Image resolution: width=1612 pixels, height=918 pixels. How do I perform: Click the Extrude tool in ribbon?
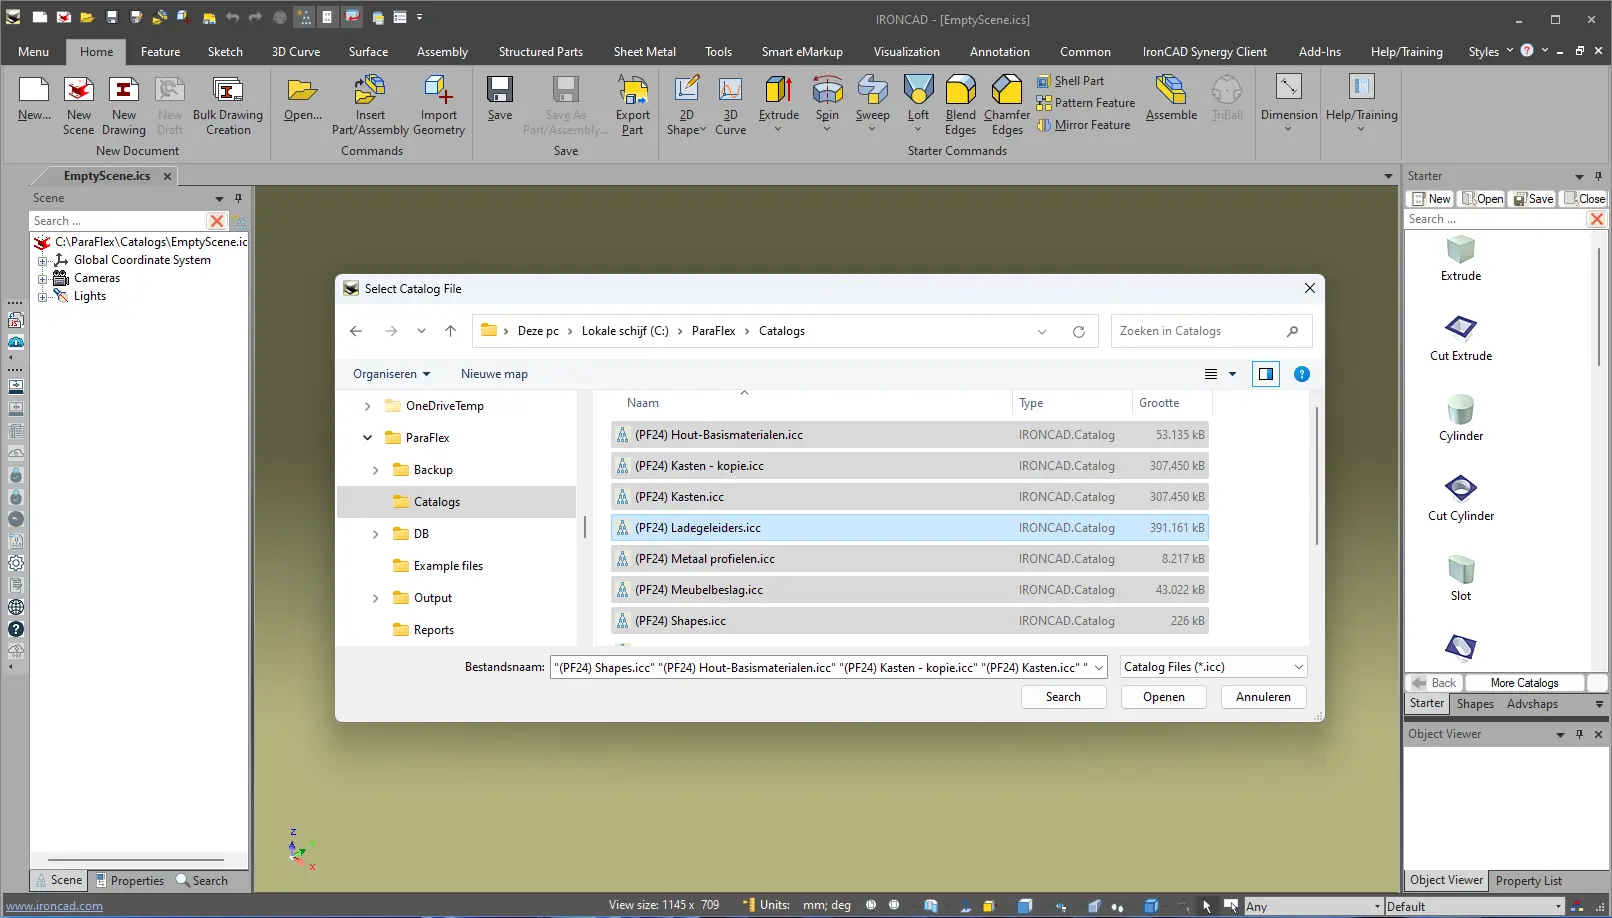[x=778, y=92]
